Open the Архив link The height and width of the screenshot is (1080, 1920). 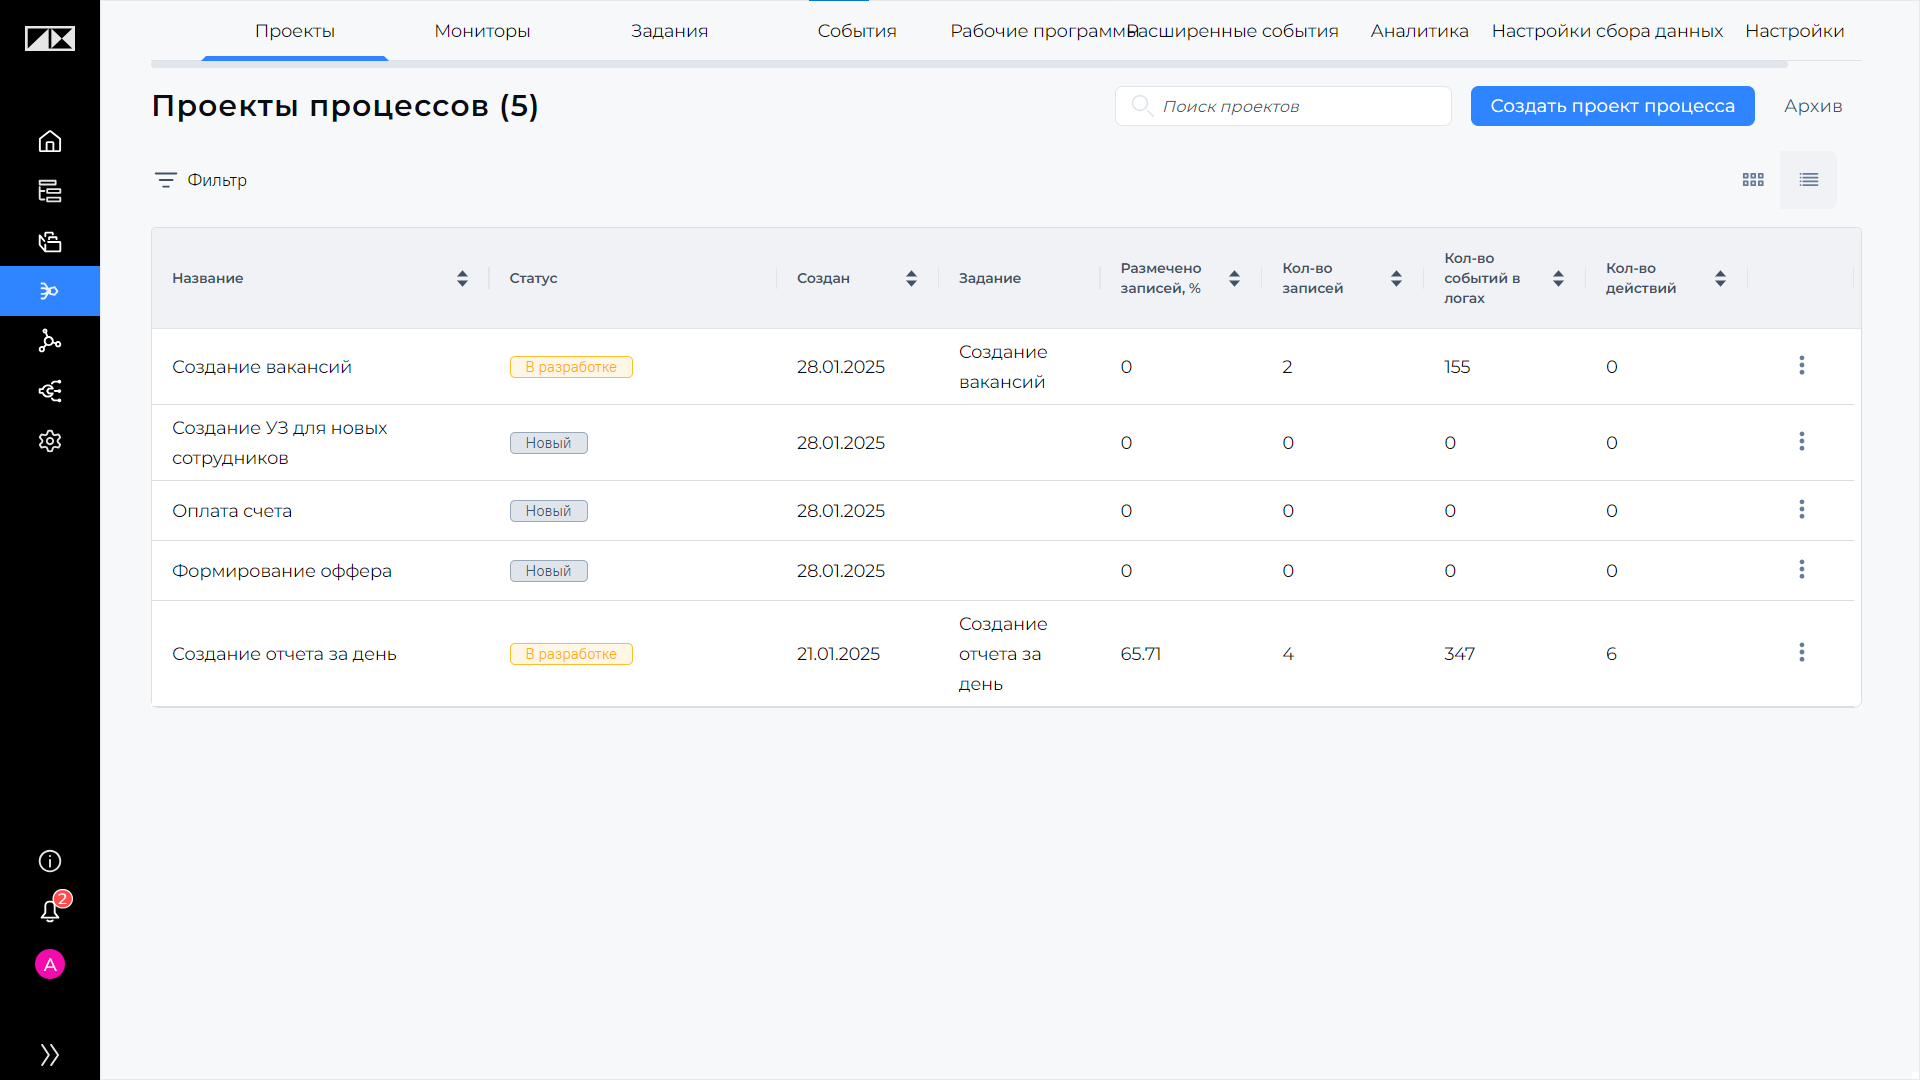click(1813, 106)
